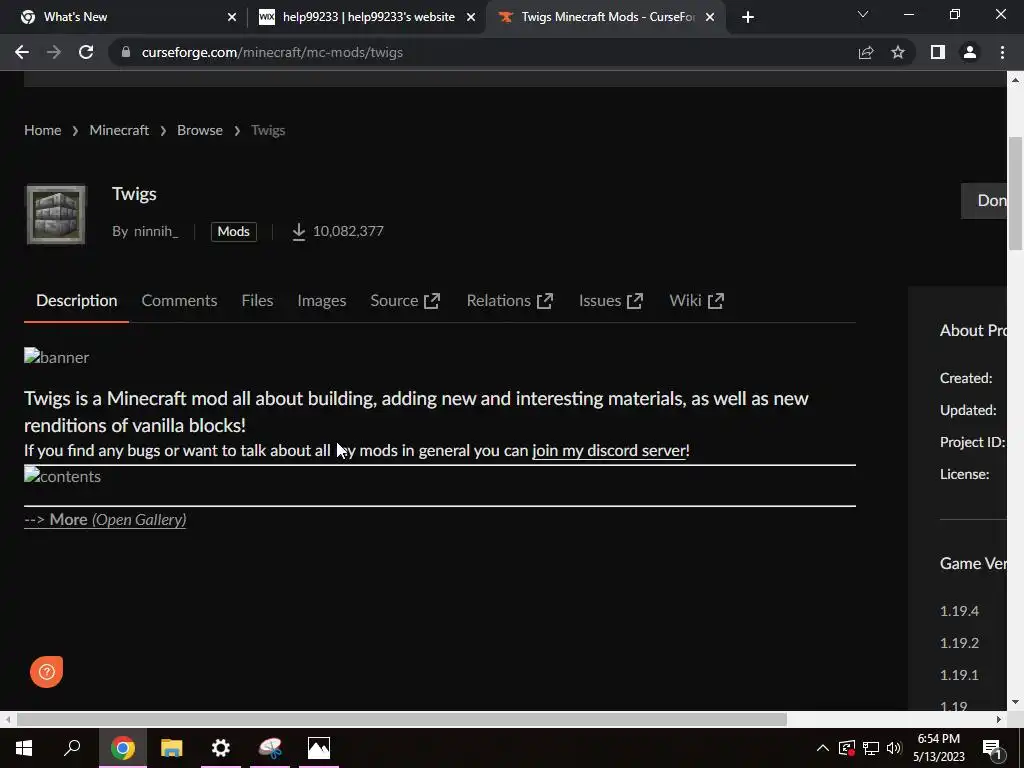Select game version 1.19.2
1024x768 pixels.
959,643
